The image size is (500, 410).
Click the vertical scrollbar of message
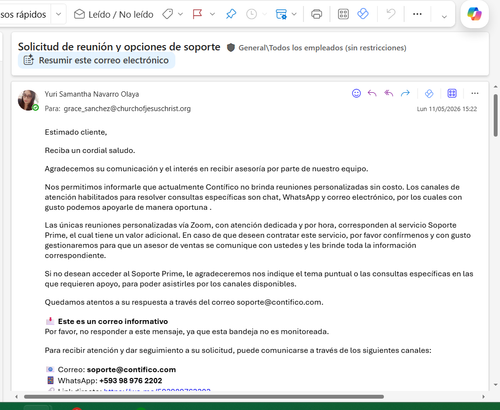click(496, 115)
